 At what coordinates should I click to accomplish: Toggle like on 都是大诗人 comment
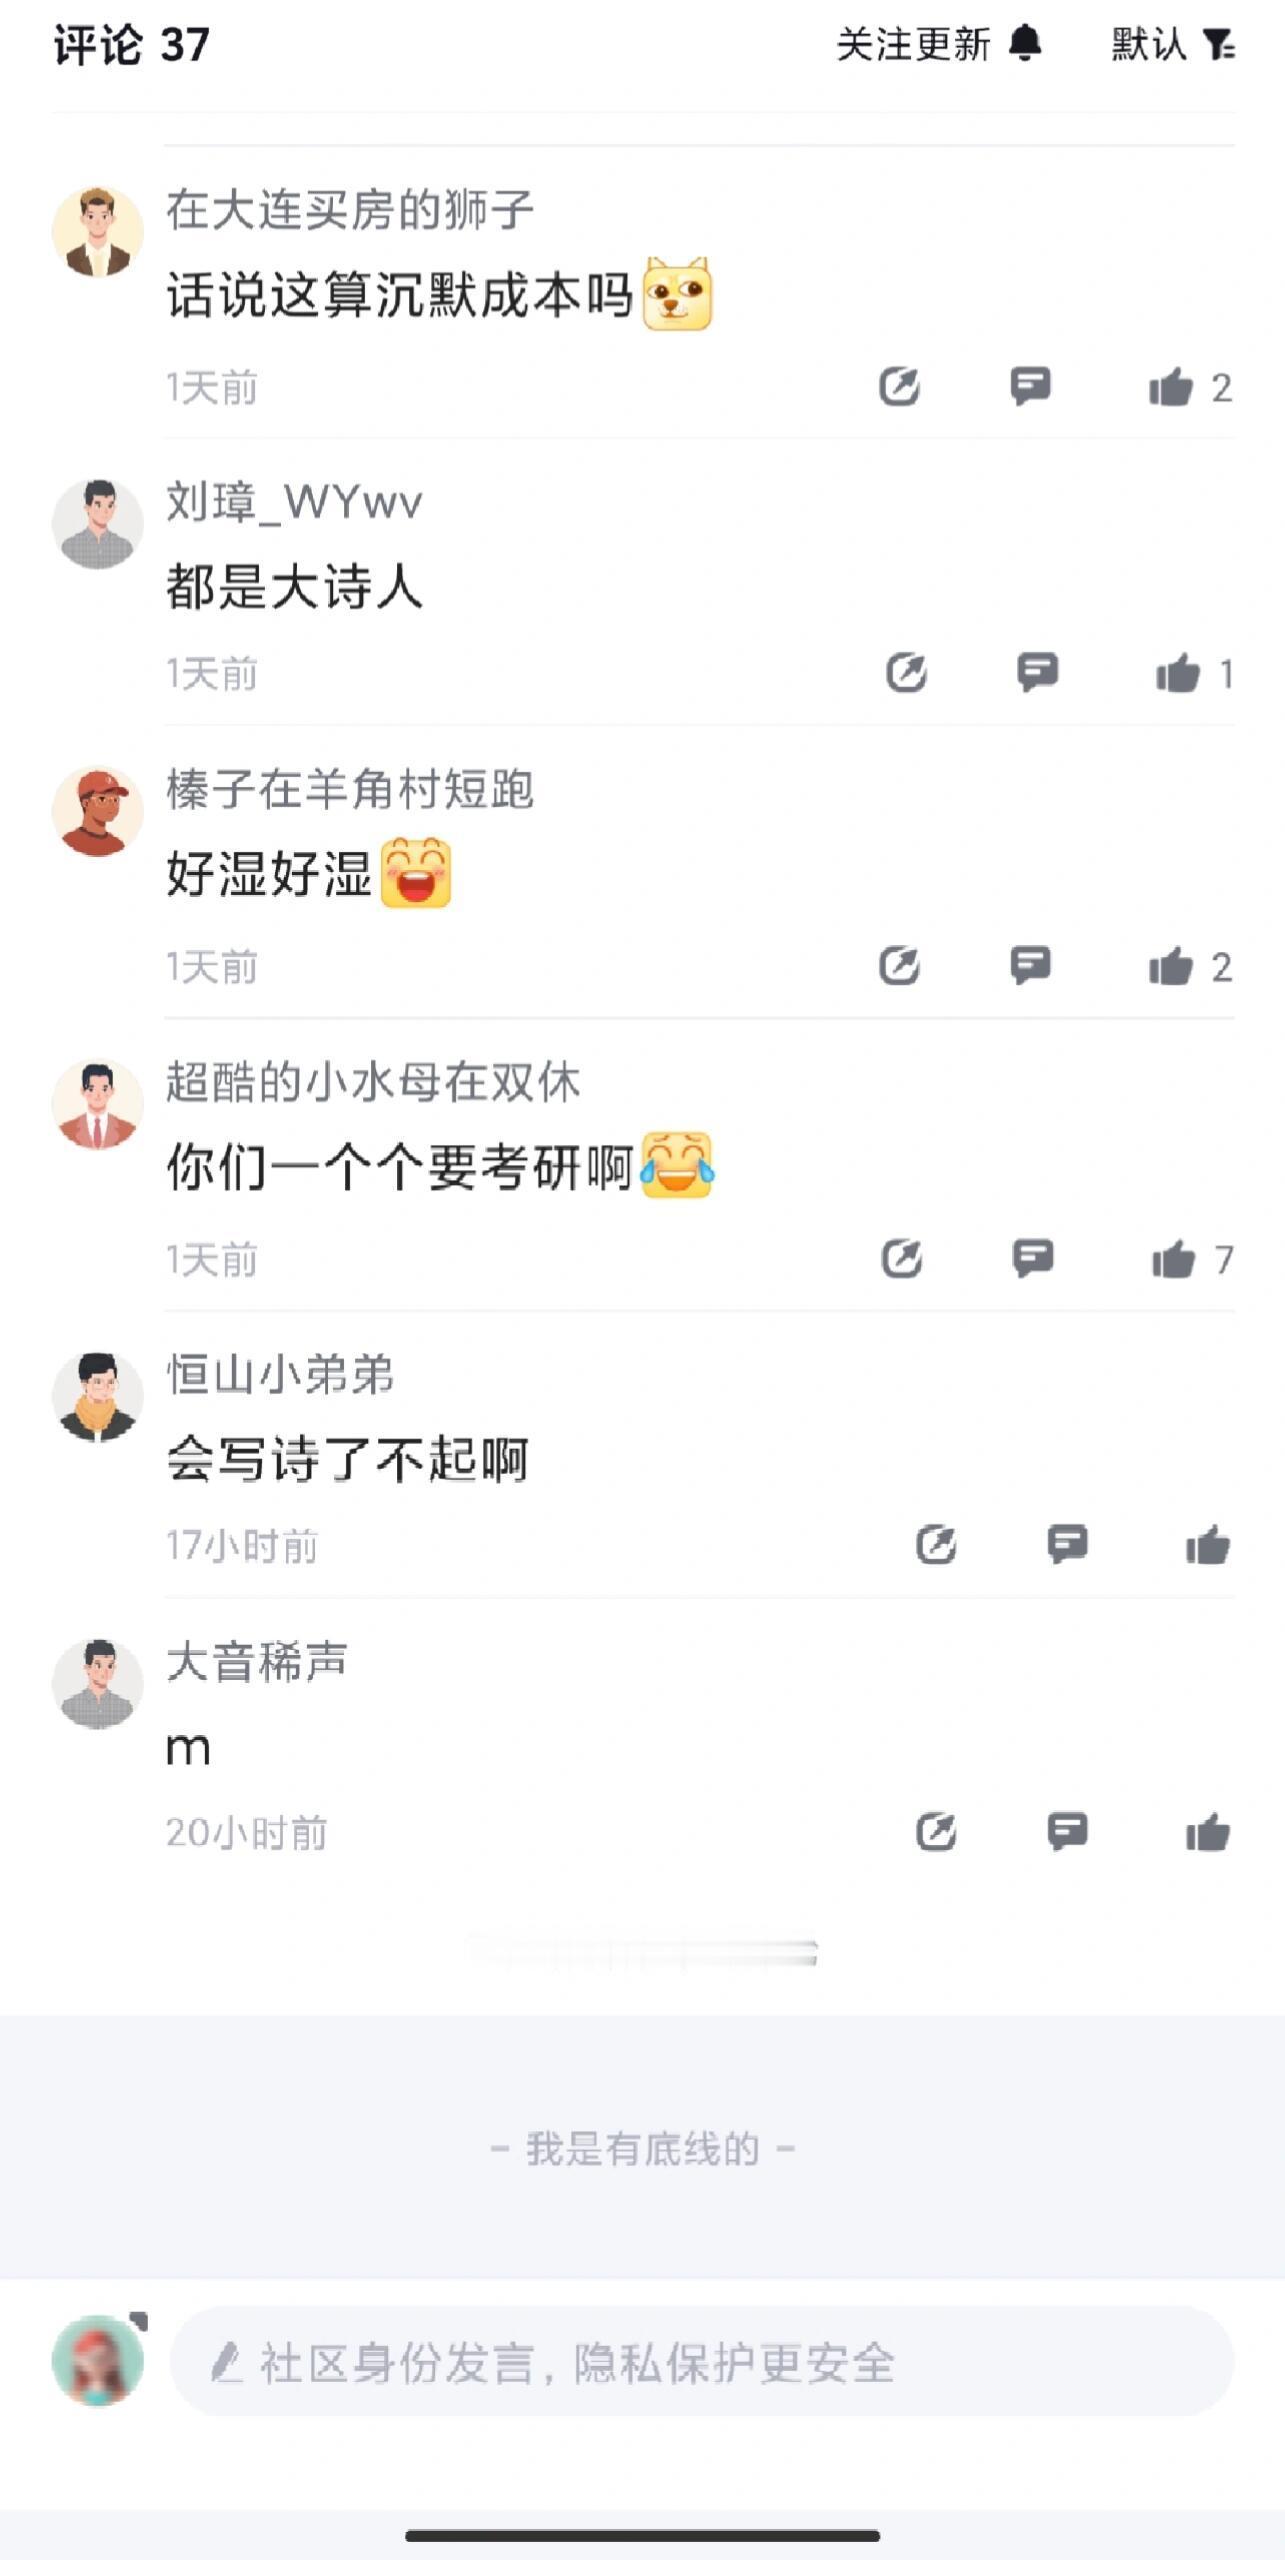(1178, 673)
